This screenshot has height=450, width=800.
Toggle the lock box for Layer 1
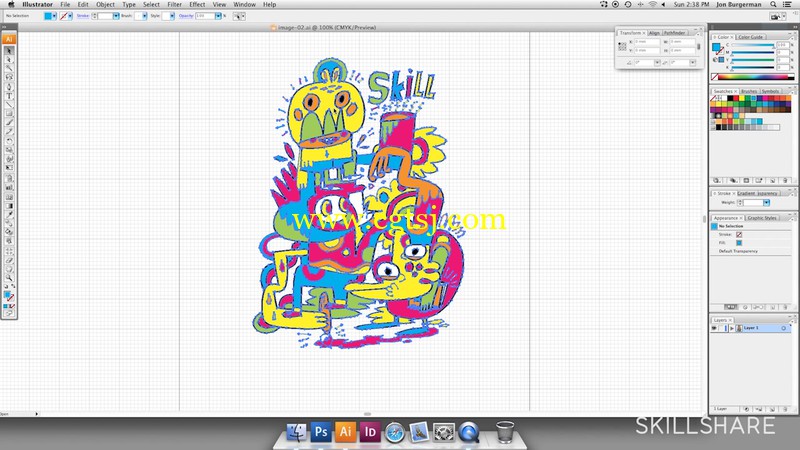click(x=722, y=328)
